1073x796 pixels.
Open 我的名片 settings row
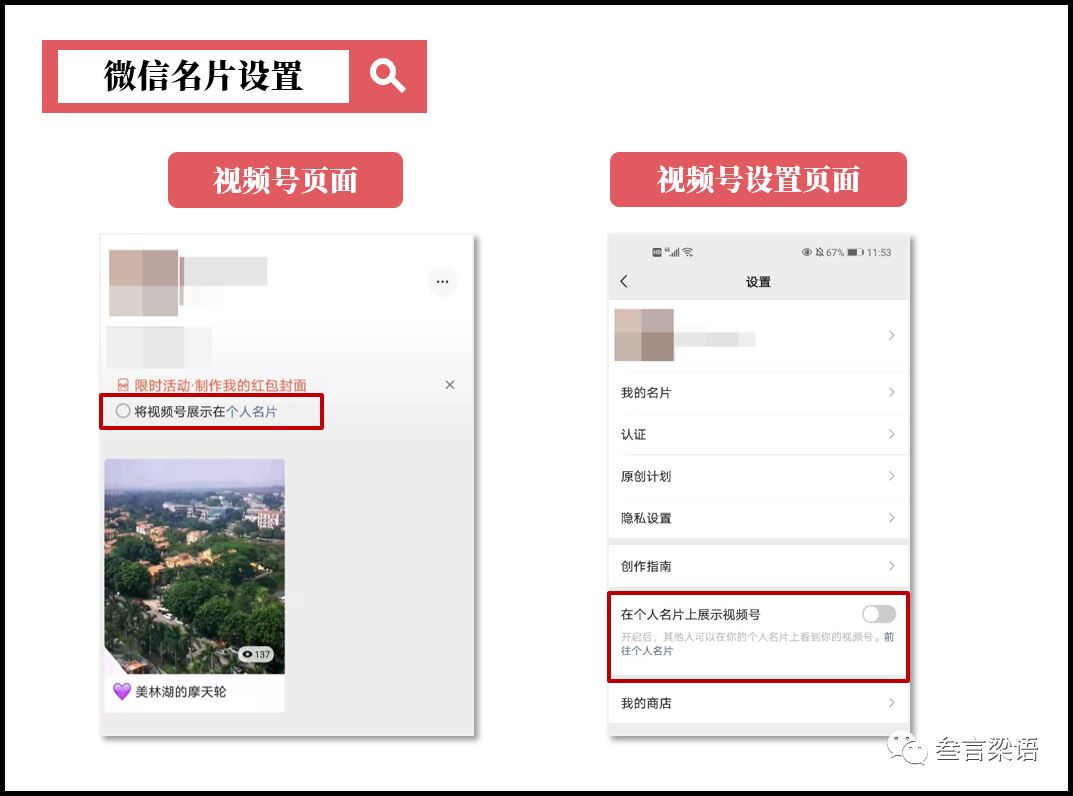click(x=758, y=392)
